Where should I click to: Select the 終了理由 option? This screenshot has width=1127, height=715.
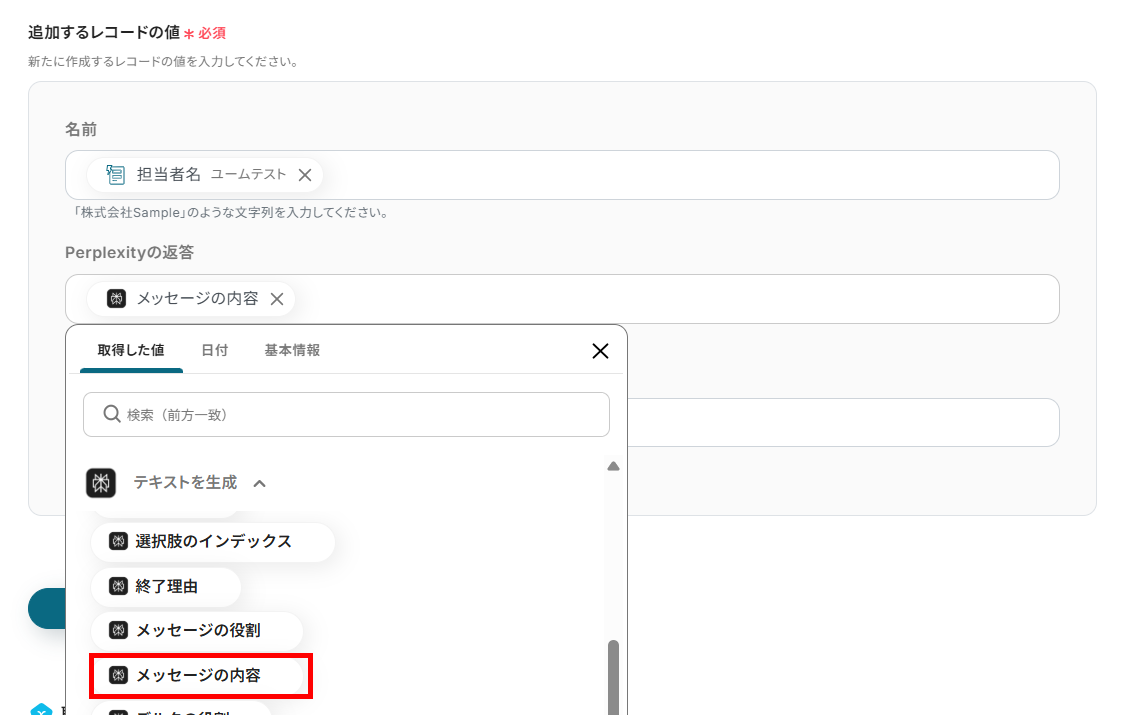(x=166, y=587)
